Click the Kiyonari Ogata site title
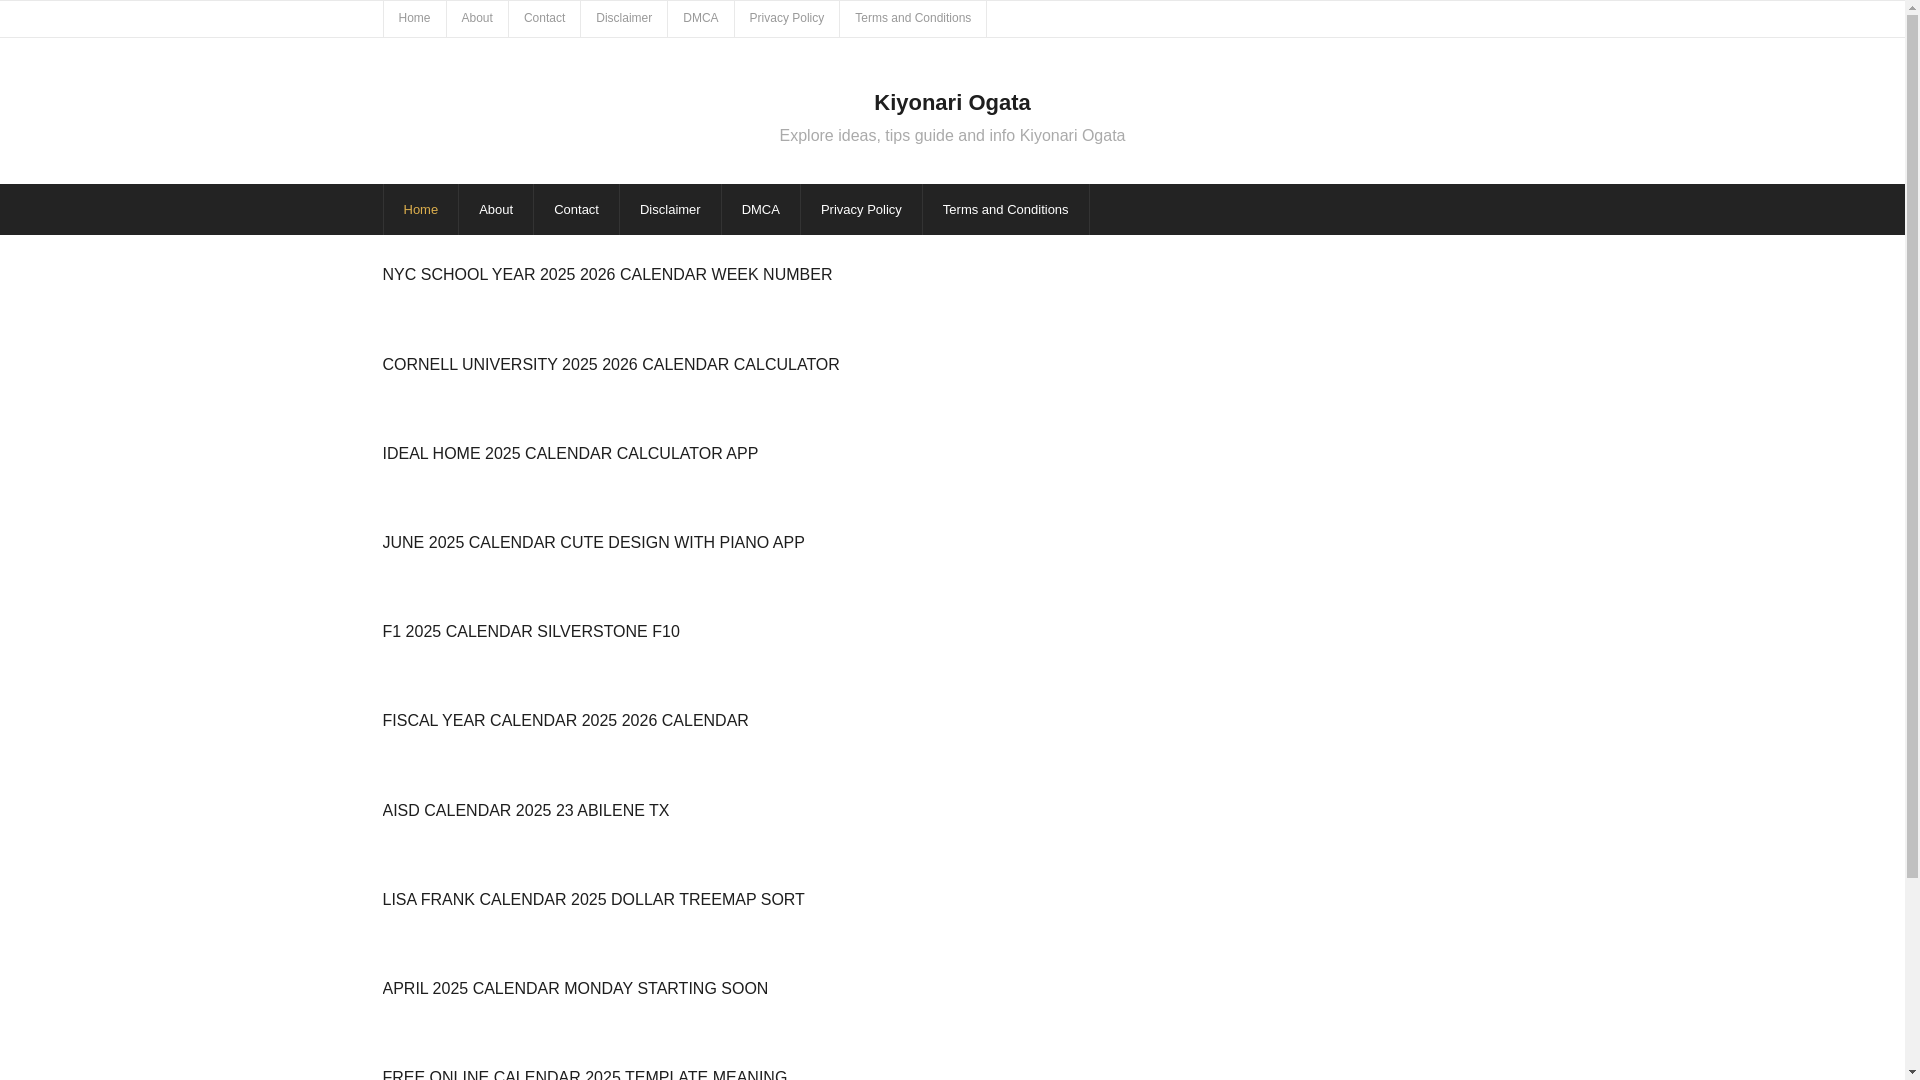Screen dimensions: 1920x1080 pos(952,102)
